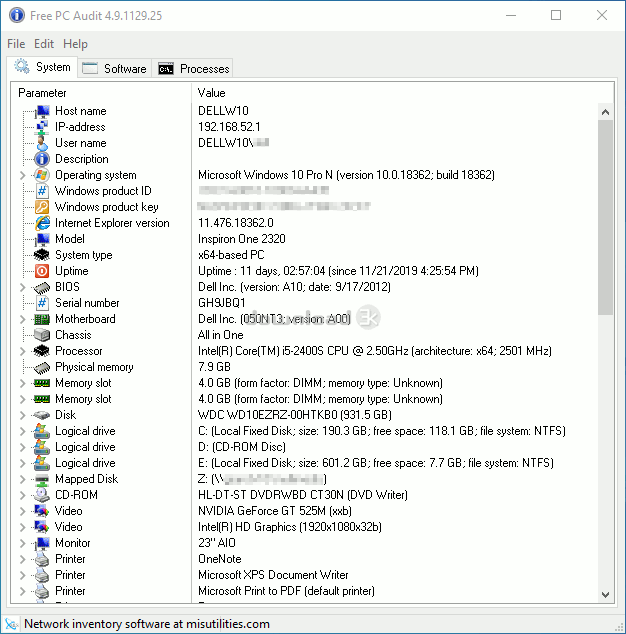Click the status bar satellite icon

pos(12,624)
